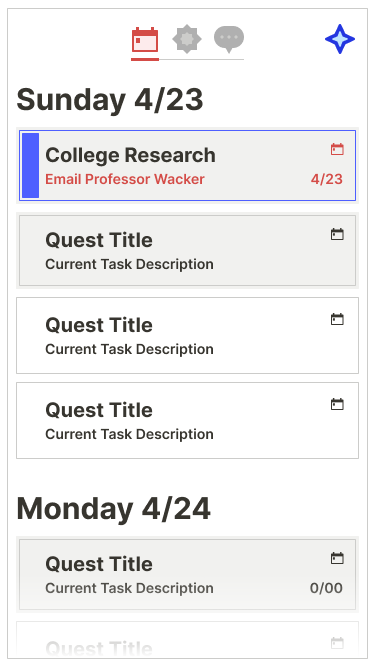Select the first white Quest Title card

click(188, 336)
